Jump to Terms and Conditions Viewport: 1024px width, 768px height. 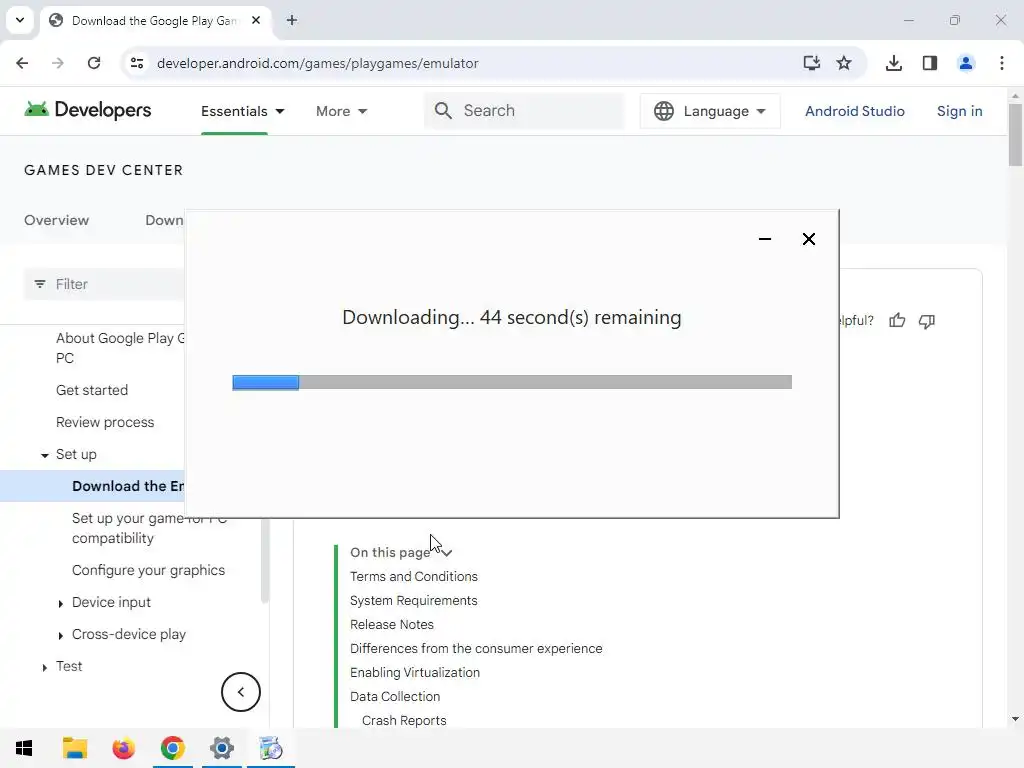click(x=413, y=577)
